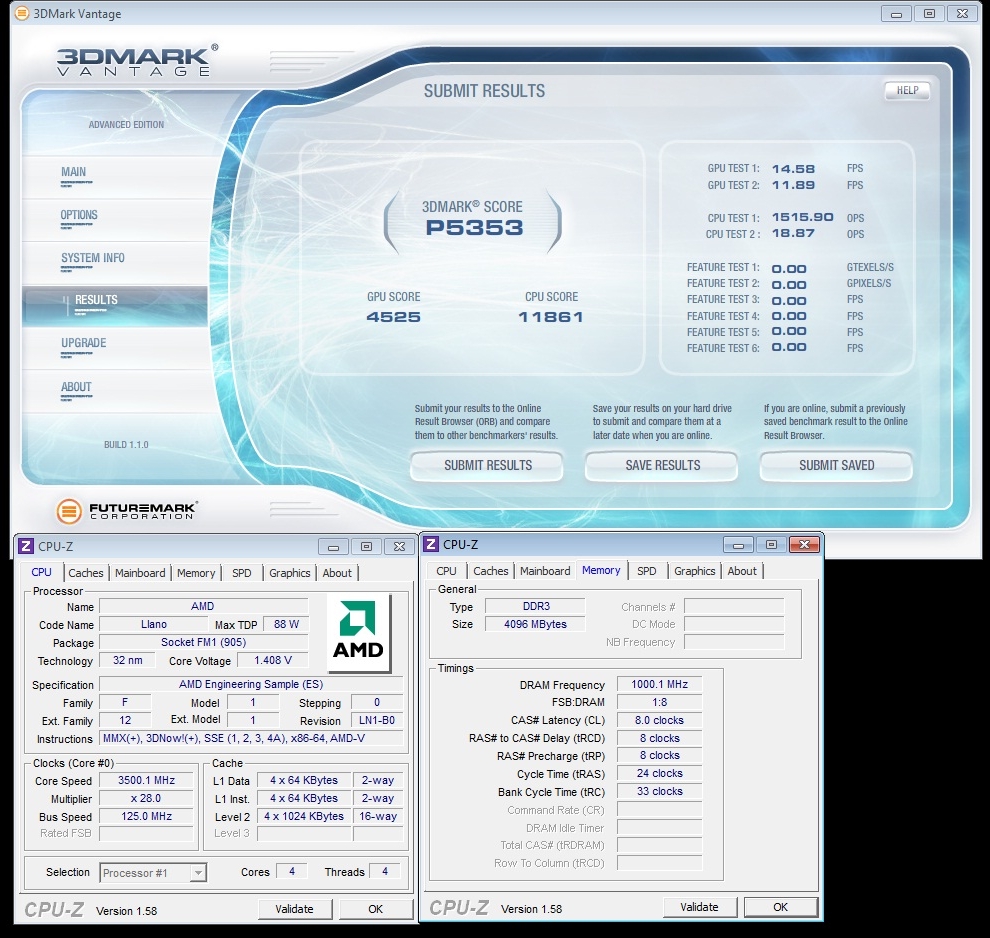Click OK in right CPU-Z window
990x938 pixels.
tap(781, 907)
